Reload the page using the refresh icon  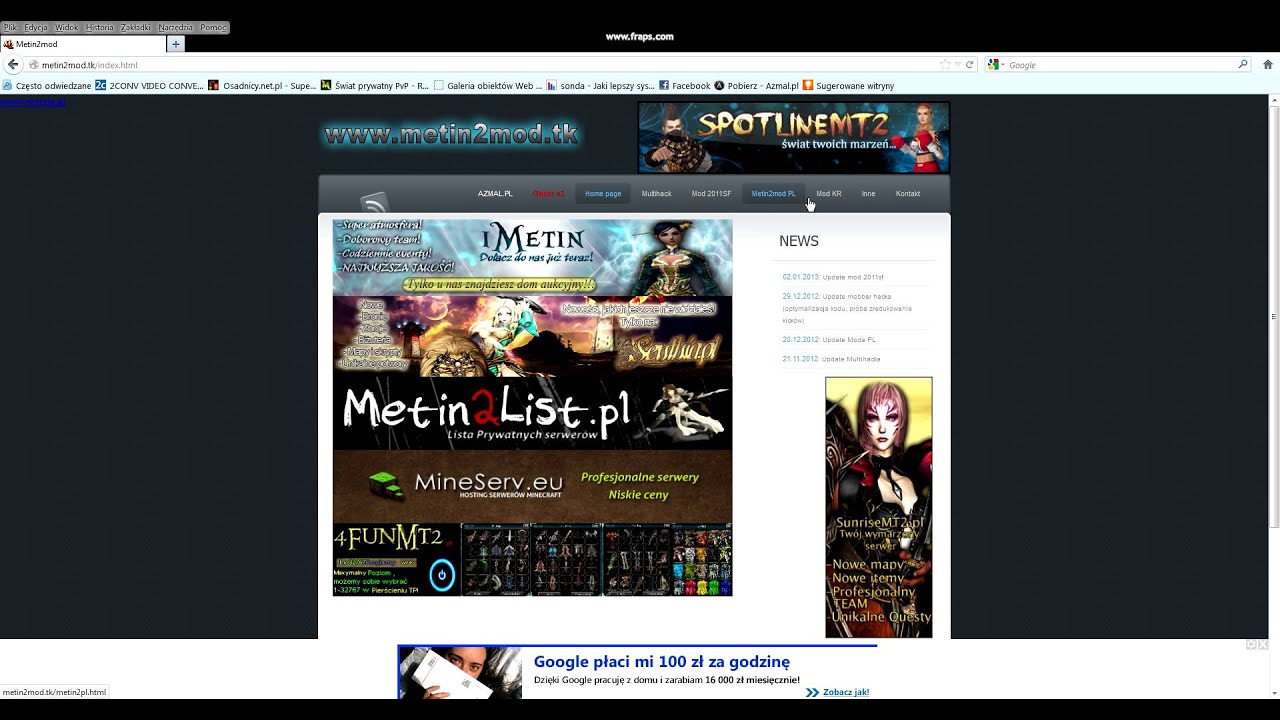(969, 65)
